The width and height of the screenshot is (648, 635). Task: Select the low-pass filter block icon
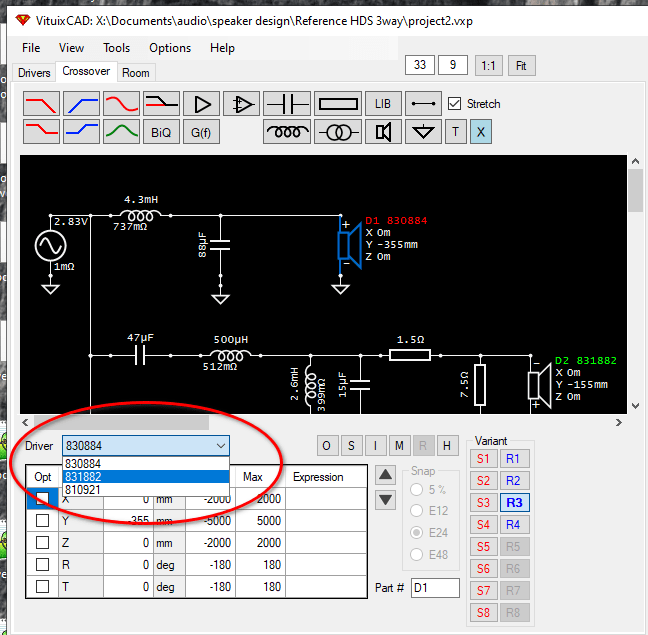(41, 104)
